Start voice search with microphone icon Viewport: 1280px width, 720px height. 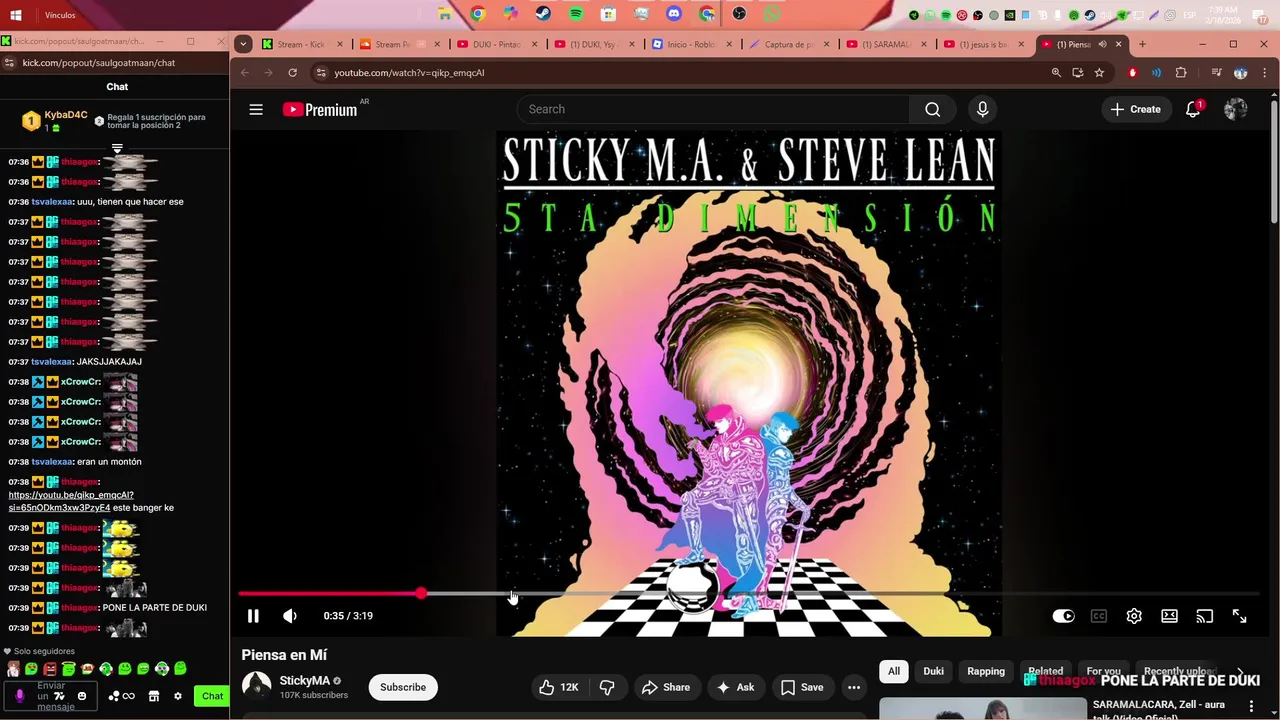point(983,109)
